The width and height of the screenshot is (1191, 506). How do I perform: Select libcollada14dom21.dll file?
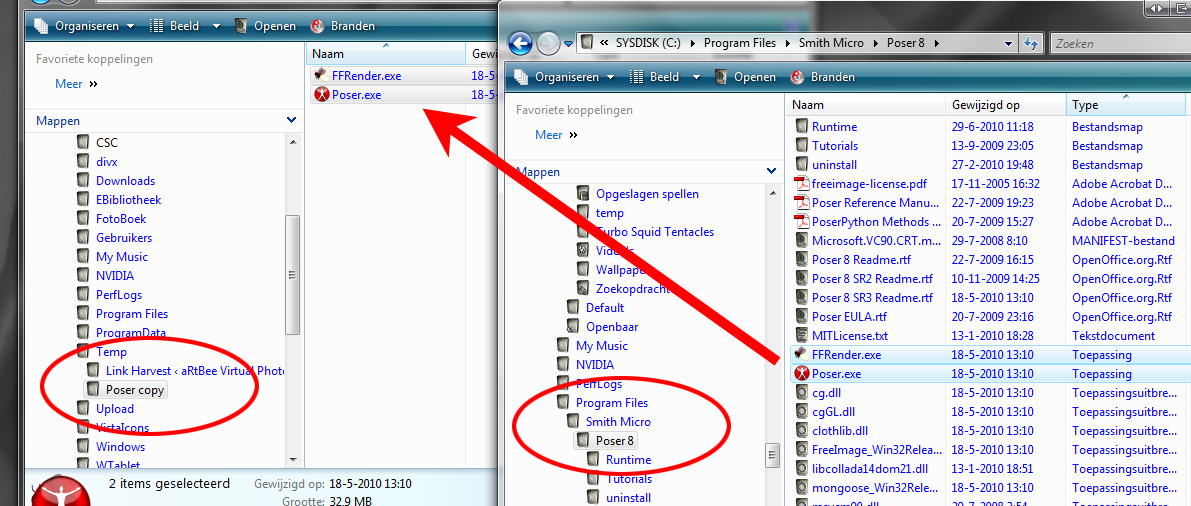(x=869, y=469)
